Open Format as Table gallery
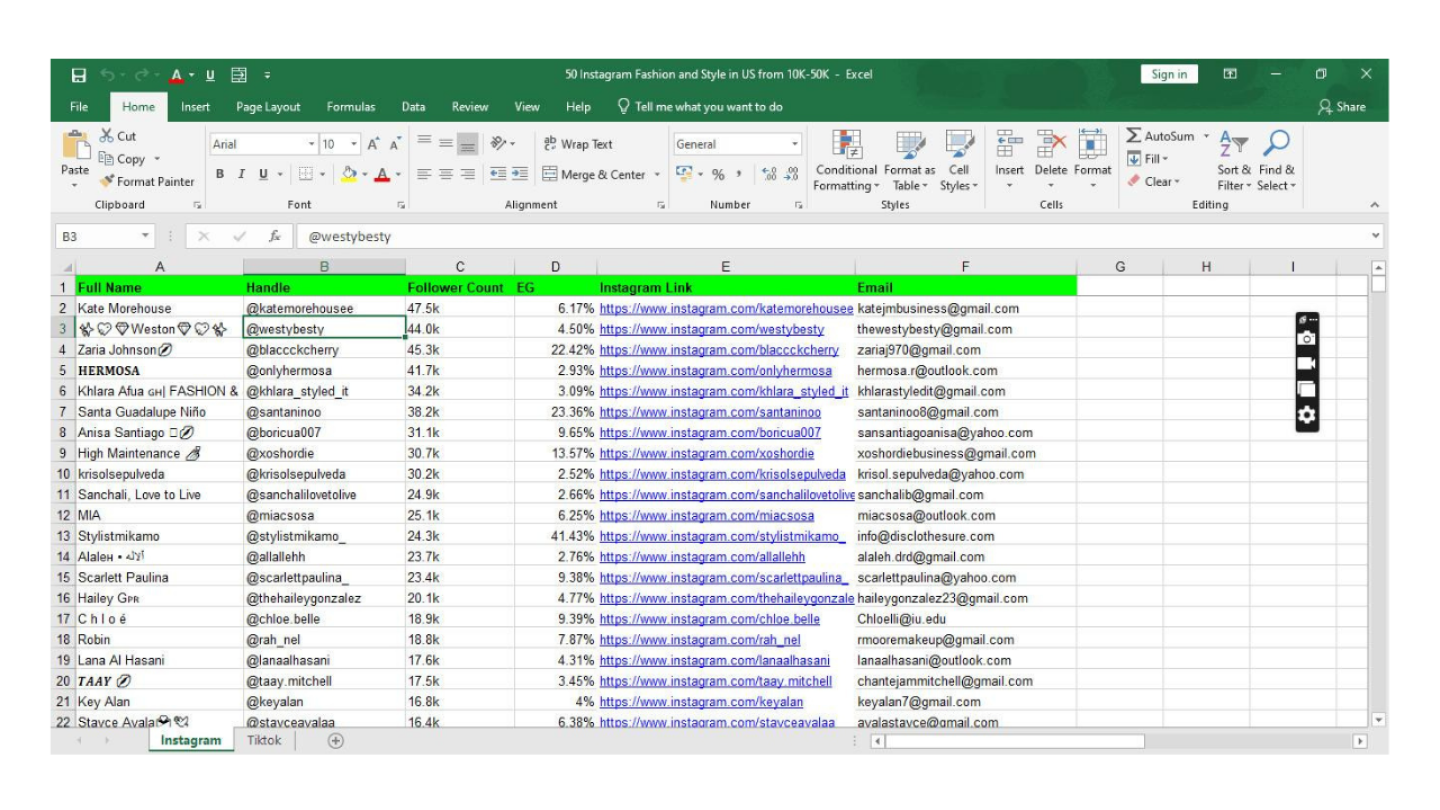 pyautogui.click(x=909, y=160)
